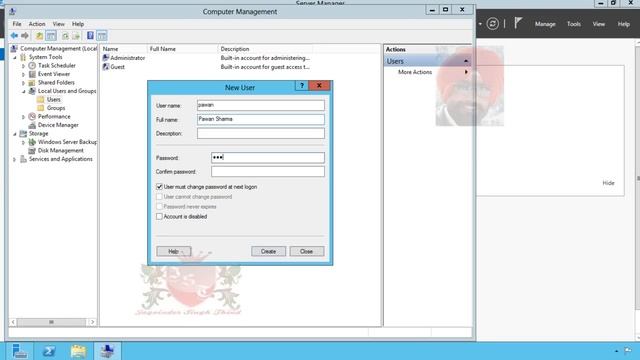This screenshot has width=640, height=360.
Task: Click the Export List toolbar icon
Action: 76,36
